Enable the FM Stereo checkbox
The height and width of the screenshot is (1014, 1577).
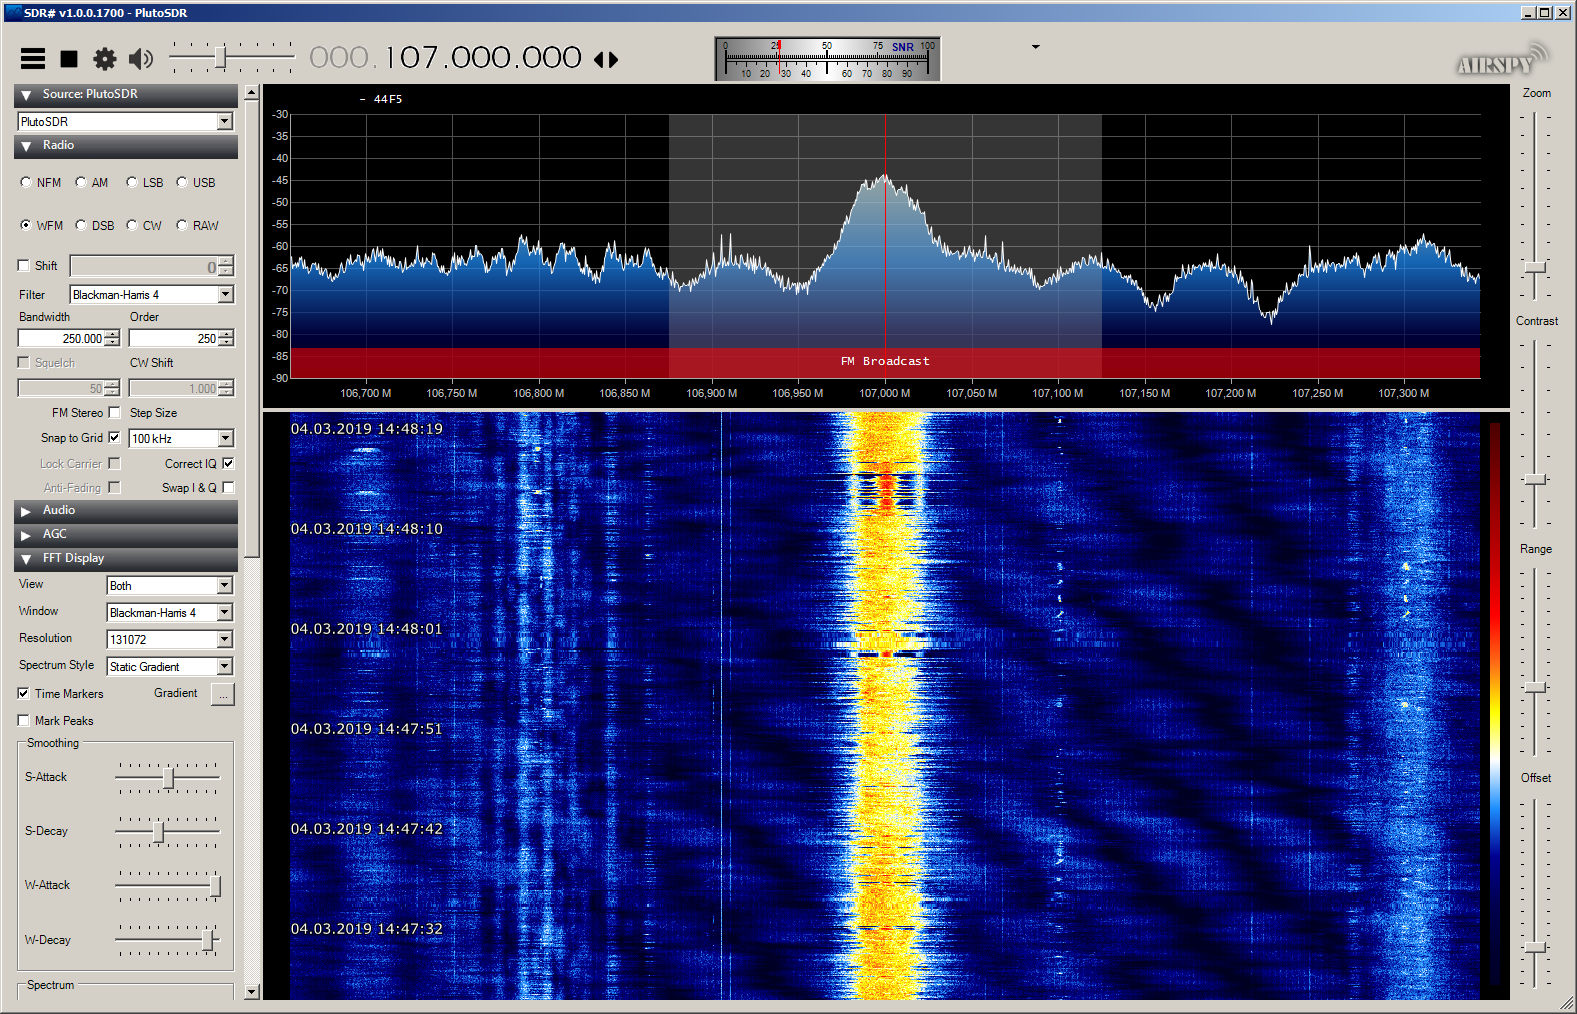tap(114, 413)
